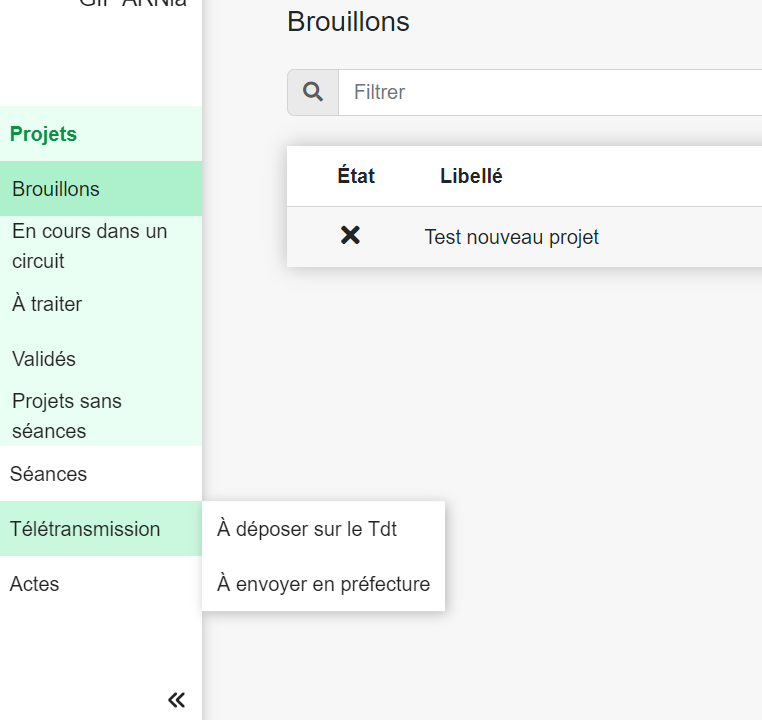
Task: Select À envoyer en préfecture
Action: (323, 584)
